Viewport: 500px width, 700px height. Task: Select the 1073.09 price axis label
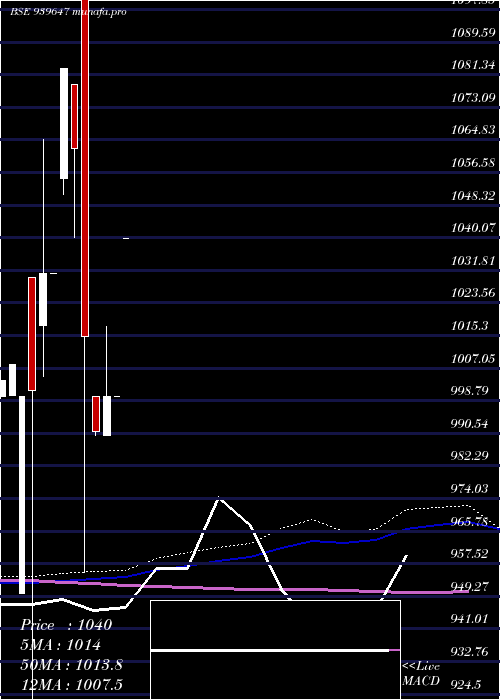(x=473, y=97)
